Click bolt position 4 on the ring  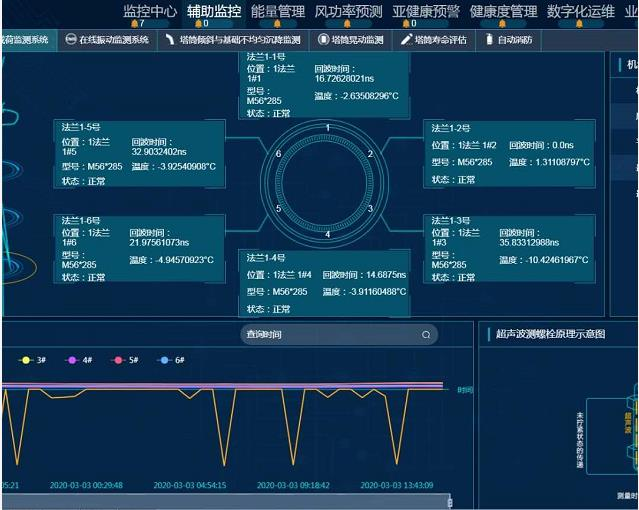tap(328, 234)
